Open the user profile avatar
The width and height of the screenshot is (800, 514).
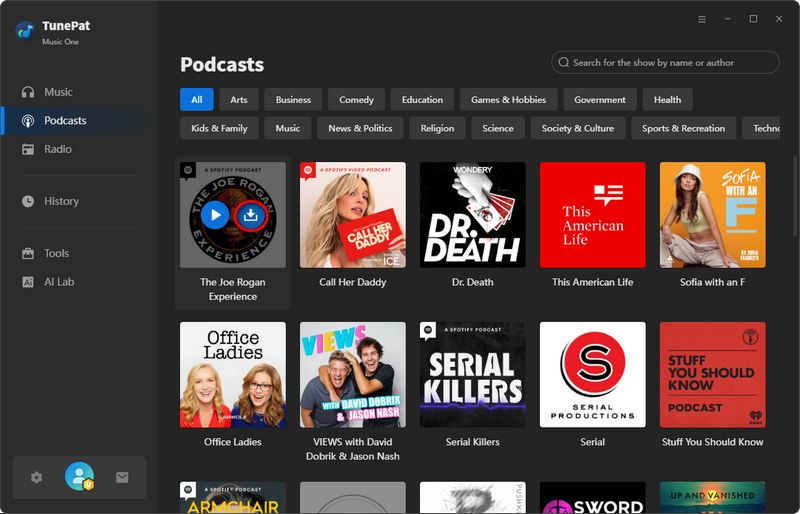[79, 477]
